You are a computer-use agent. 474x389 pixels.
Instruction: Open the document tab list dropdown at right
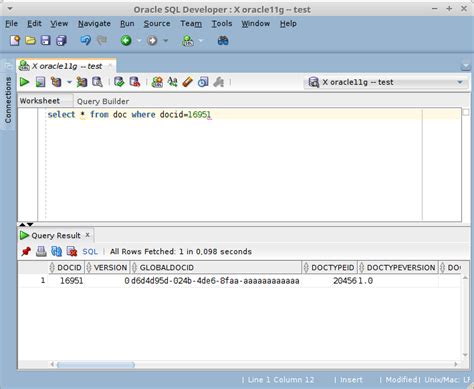pyautogui.click(x=465, y=67)
